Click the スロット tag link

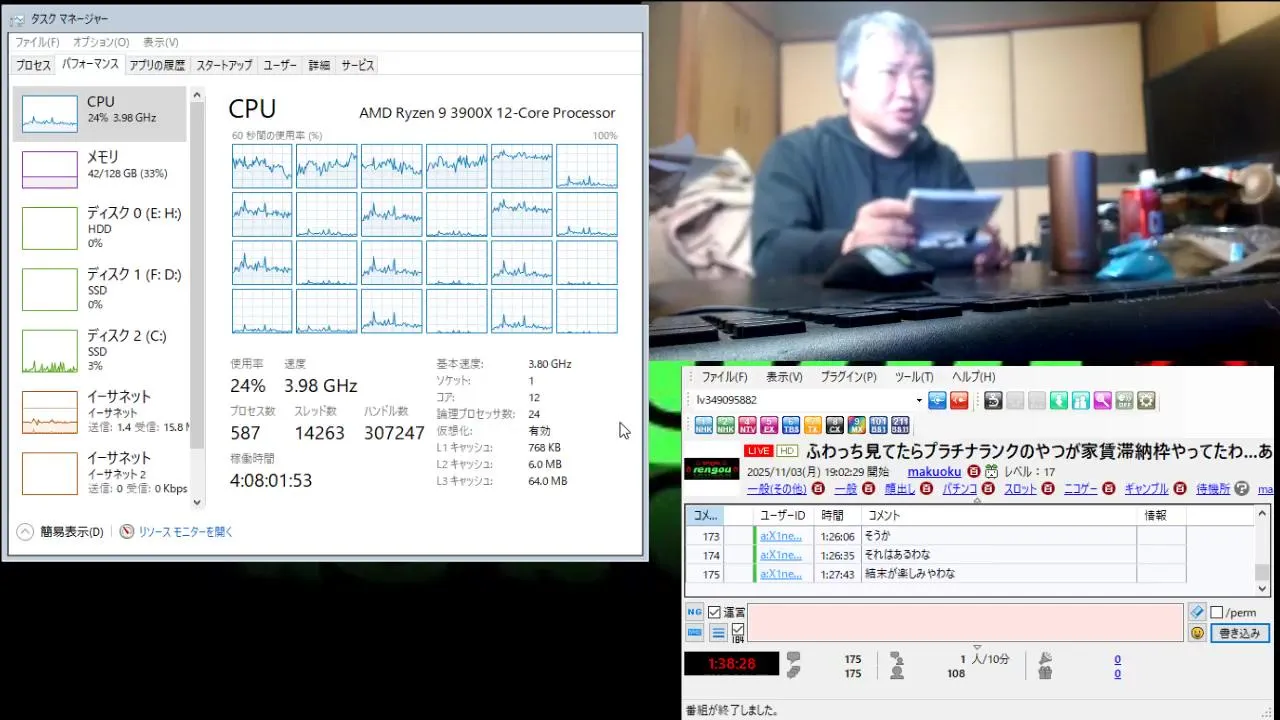pos(1020,489)
